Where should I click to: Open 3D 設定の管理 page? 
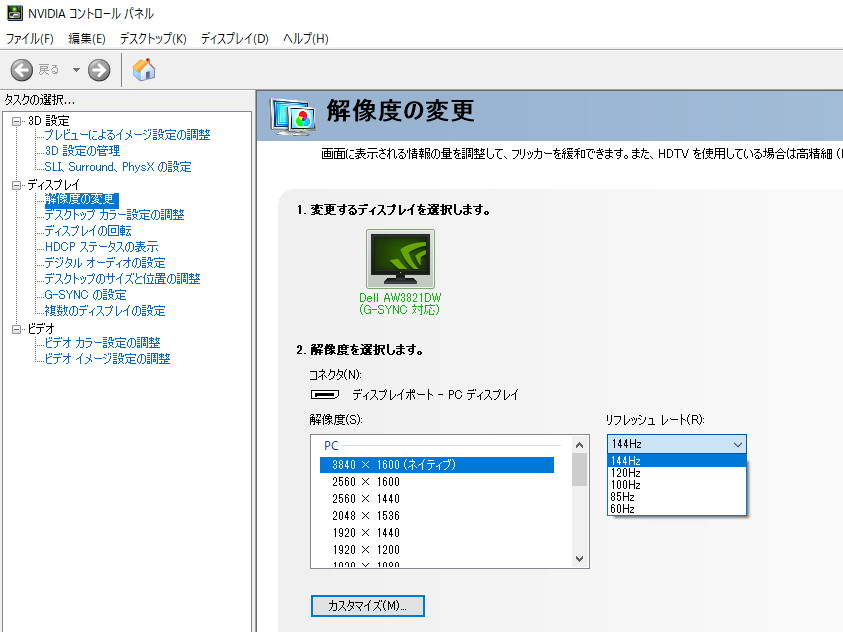[82, 151]
